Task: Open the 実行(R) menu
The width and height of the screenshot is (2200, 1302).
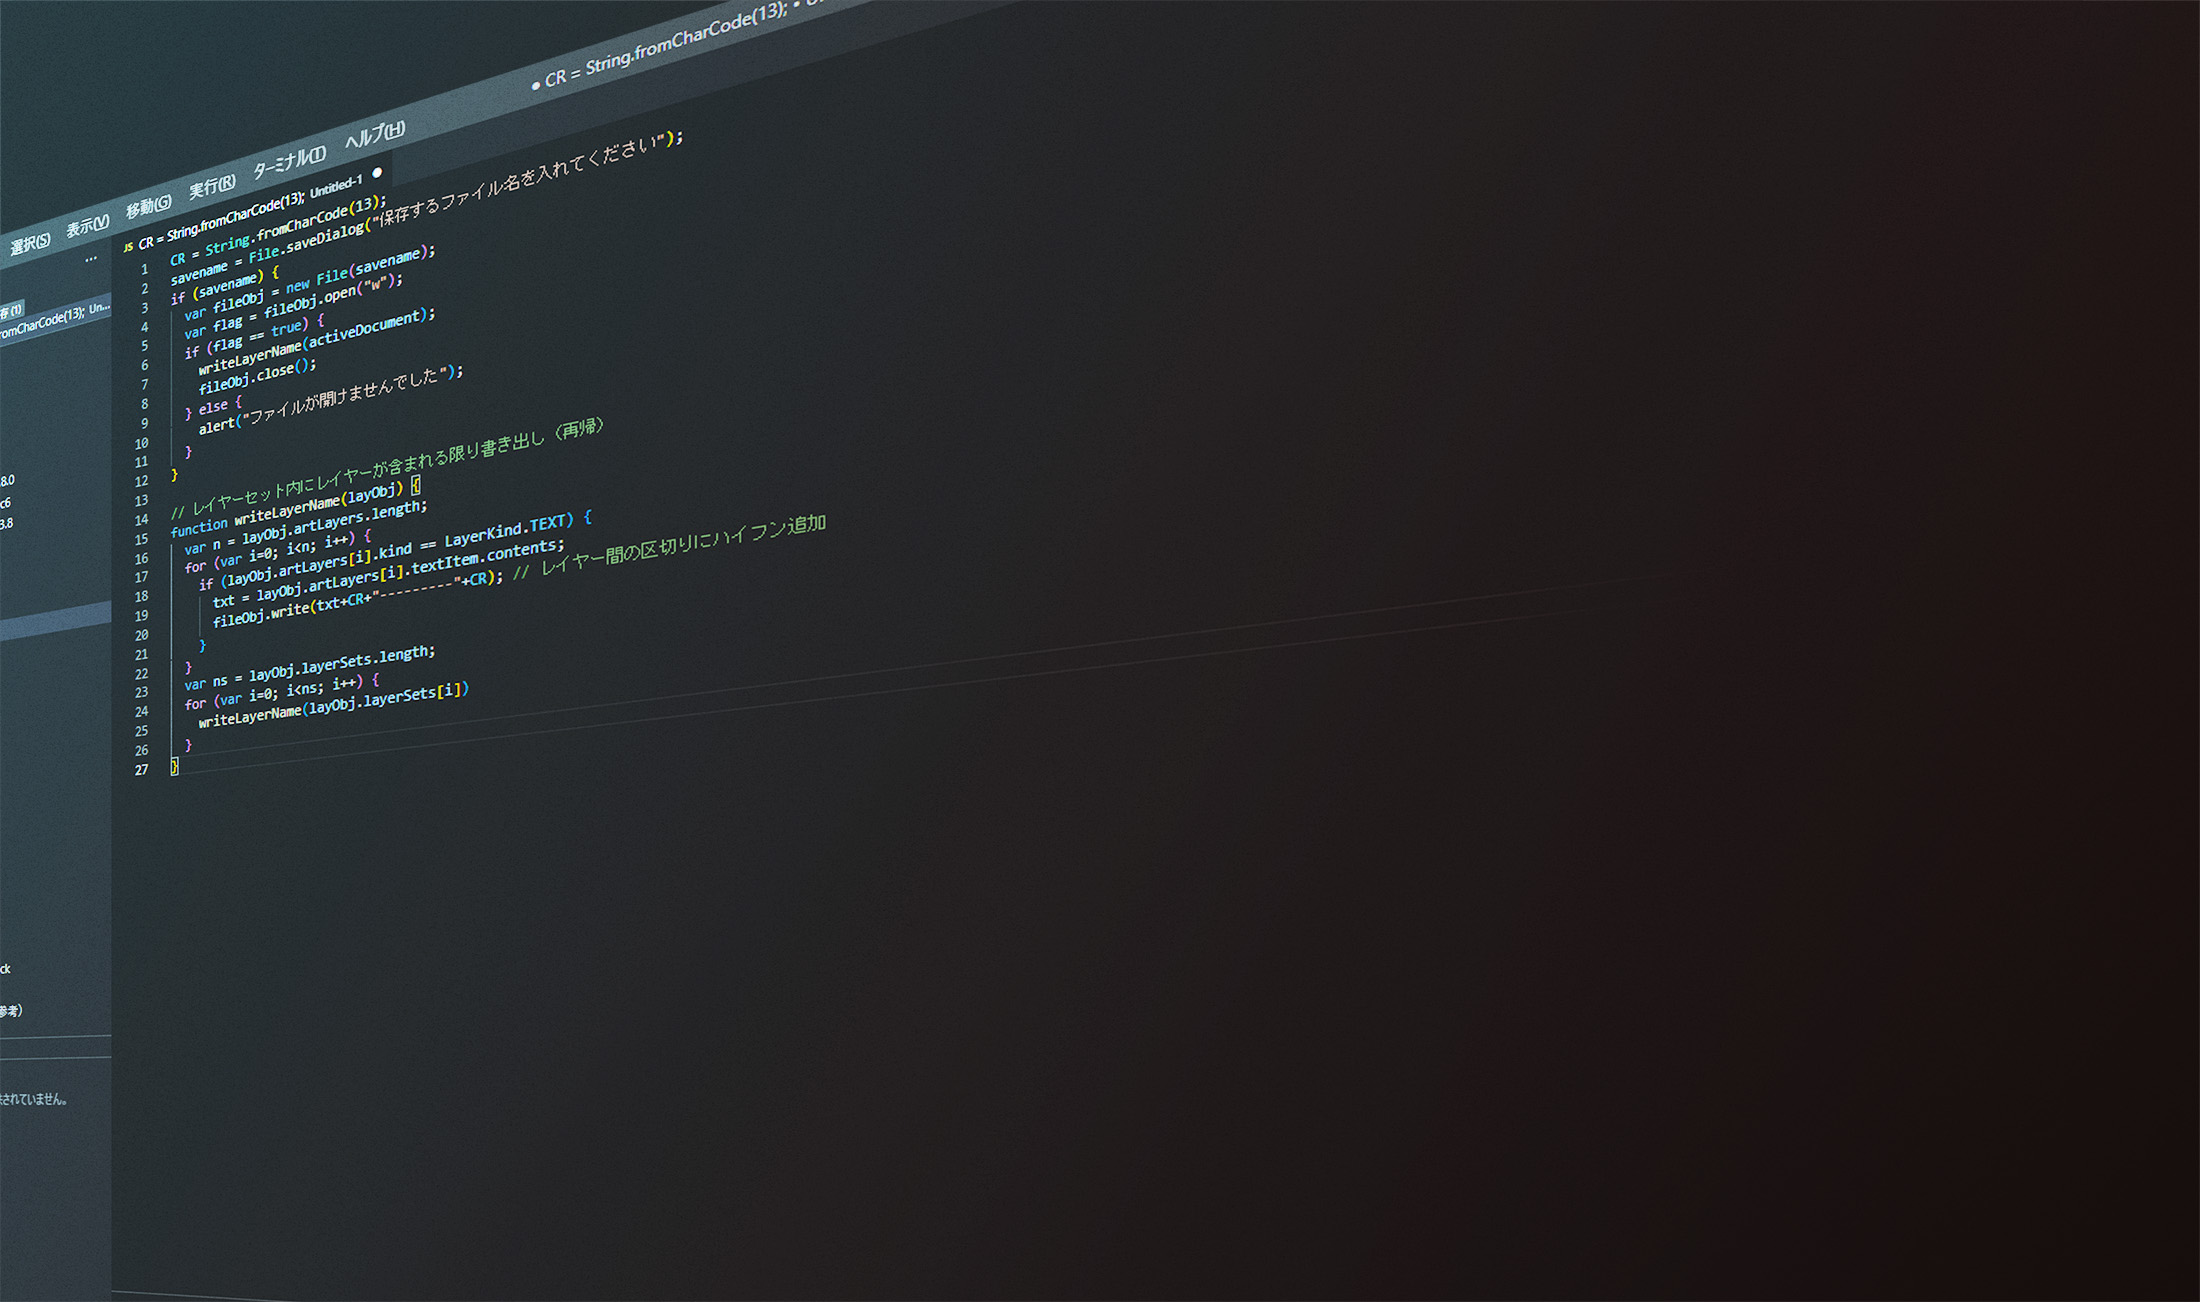Action: (212, 185)
